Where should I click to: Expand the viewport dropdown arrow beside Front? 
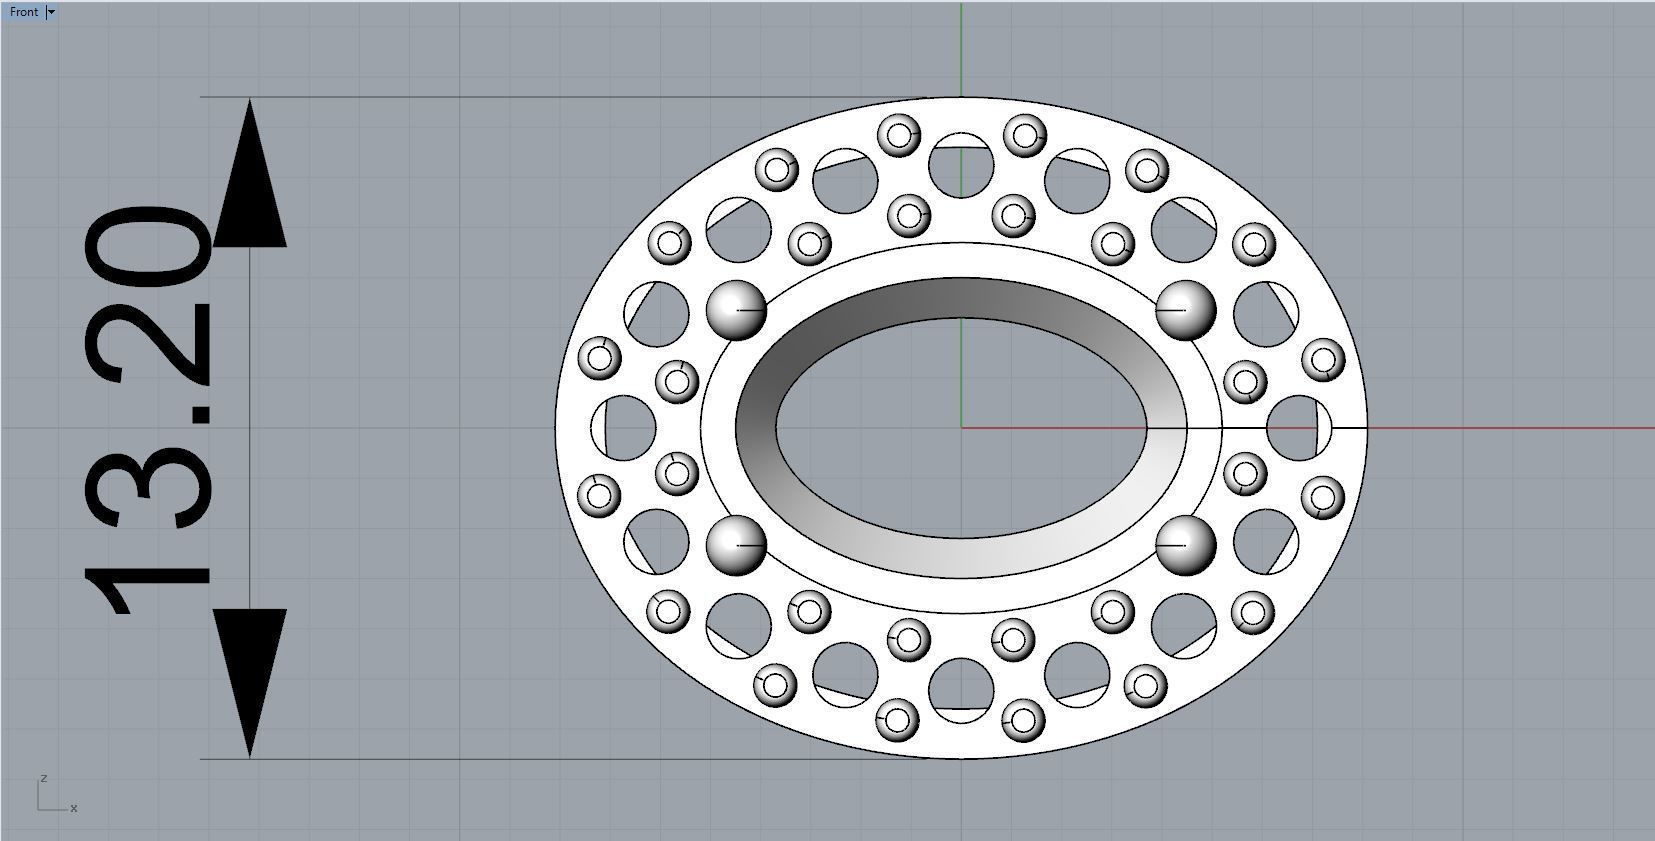coord(52,12)
